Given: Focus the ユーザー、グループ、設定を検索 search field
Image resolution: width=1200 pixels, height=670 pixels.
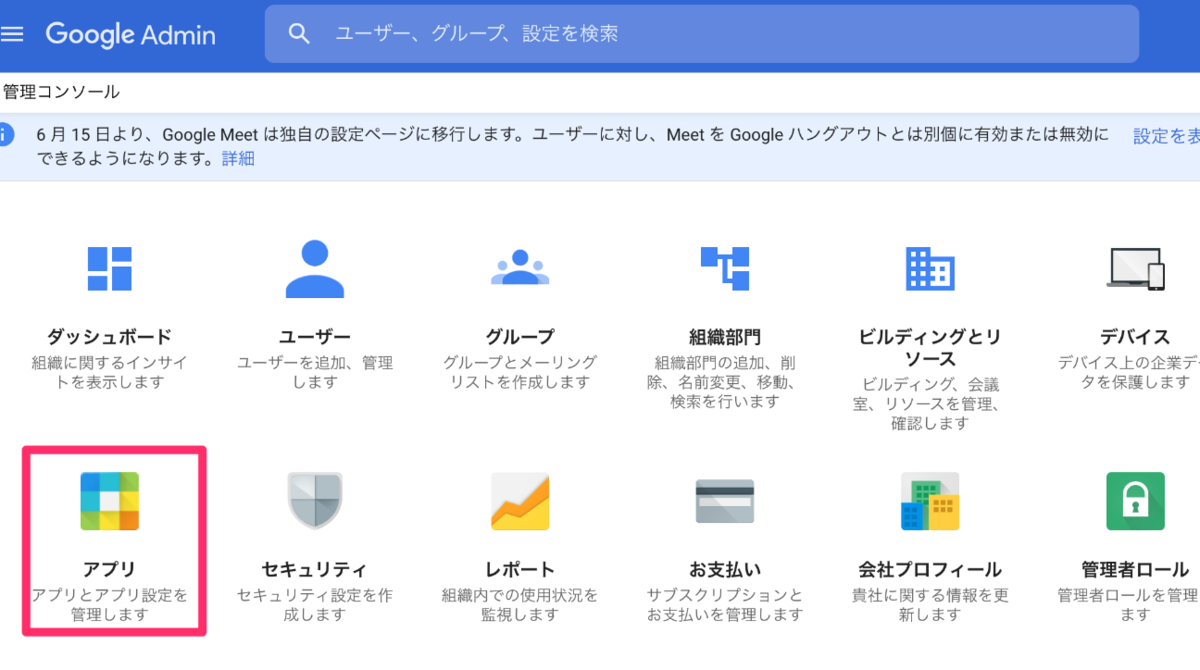Looking at the screenshot, I should pyautogui.click(x=701, y=34).
